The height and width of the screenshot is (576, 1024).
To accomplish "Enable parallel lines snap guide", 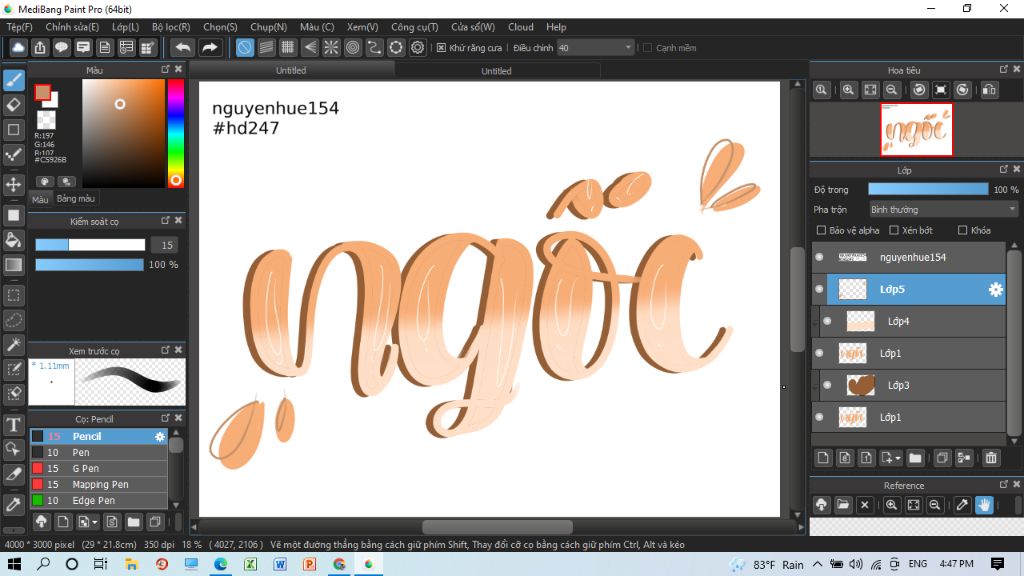I will (266, 48).
